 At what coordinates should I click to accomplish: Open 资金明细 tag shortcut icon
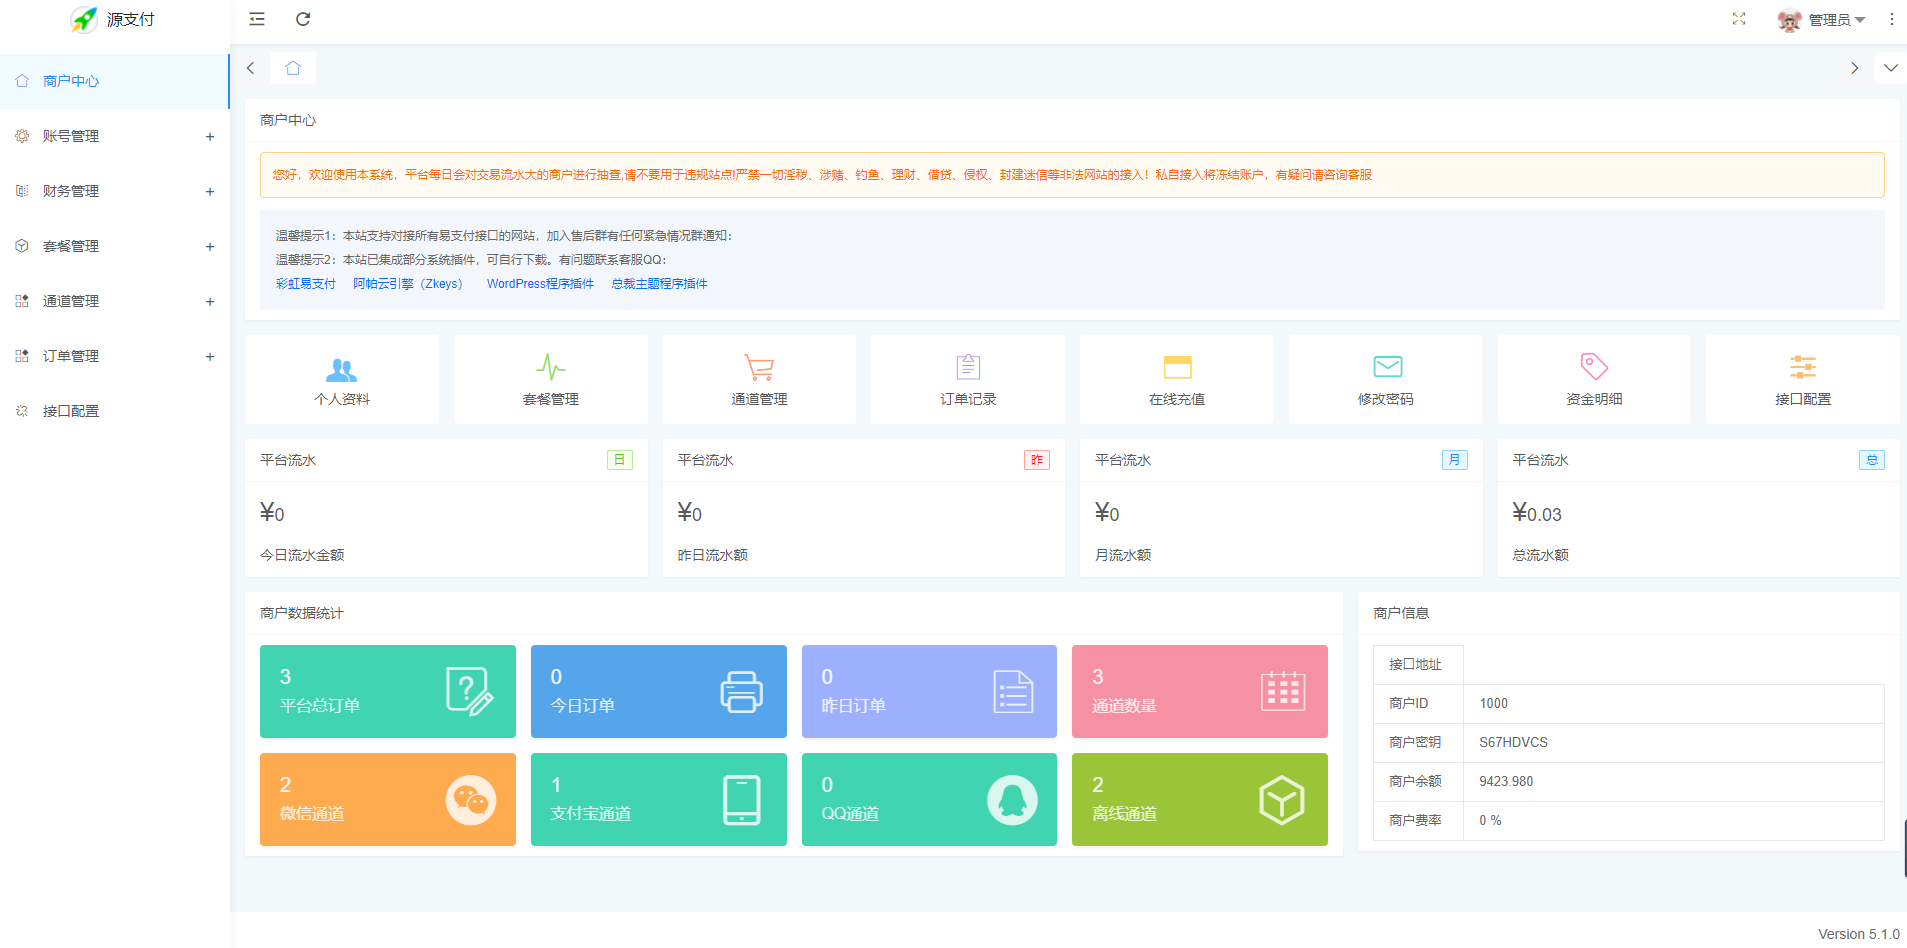tap(1594, 367)
